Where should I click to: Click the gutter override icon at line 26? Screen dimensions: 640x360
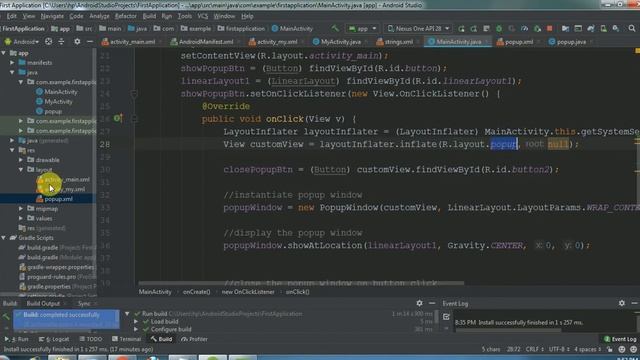pyautogui.click(x=118, y=118)
